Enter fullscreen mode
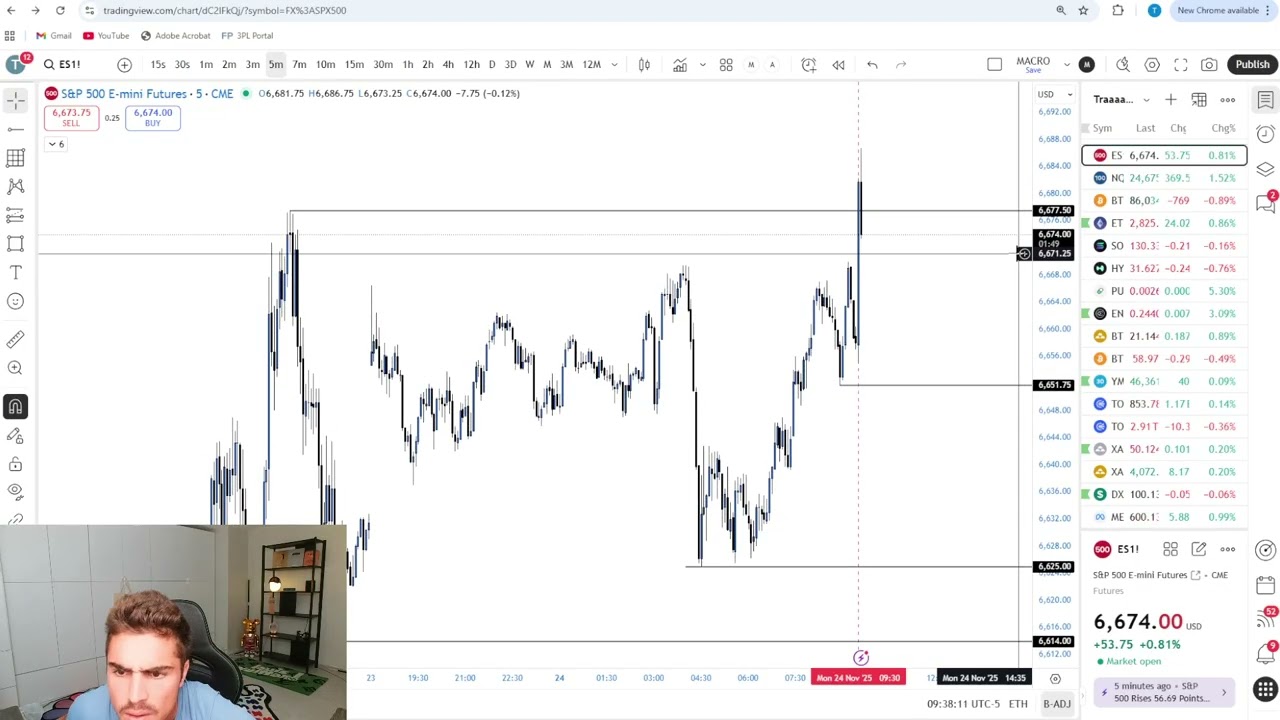The width and height of the screenshot is (1280, 720). tap(1181, 64)
